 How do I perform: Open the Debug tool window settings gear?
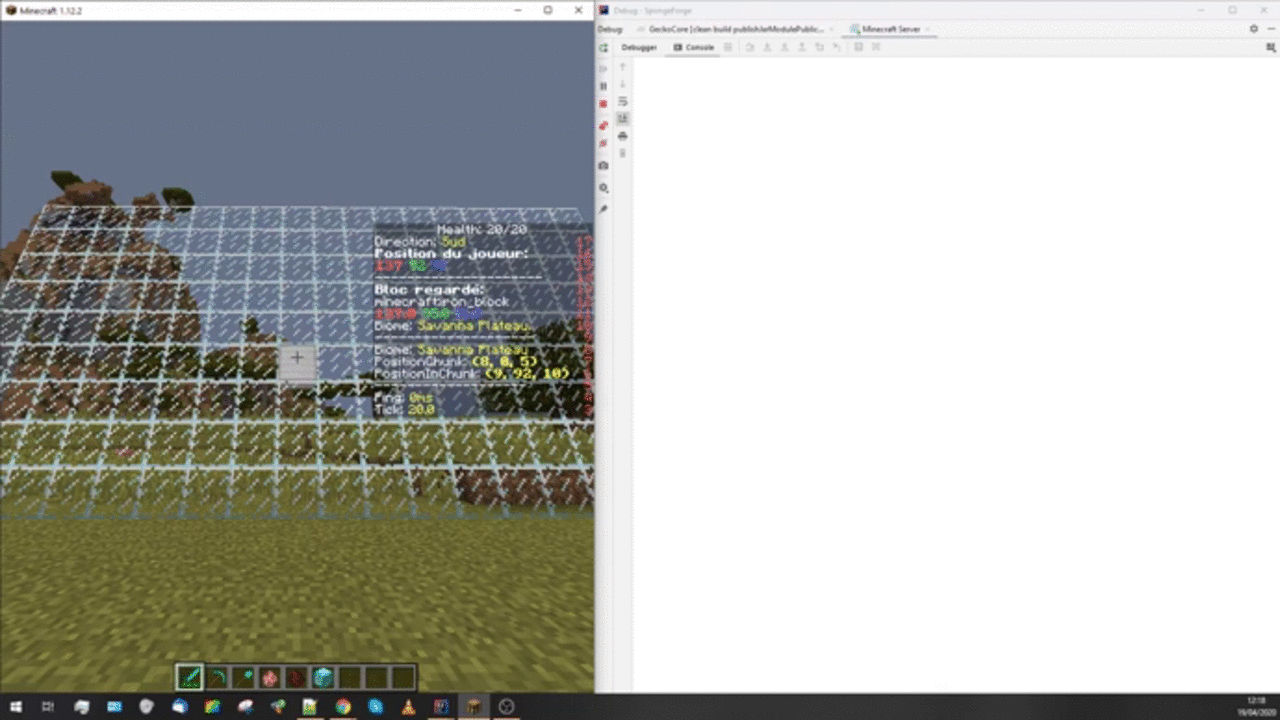tap(1254, 29)
